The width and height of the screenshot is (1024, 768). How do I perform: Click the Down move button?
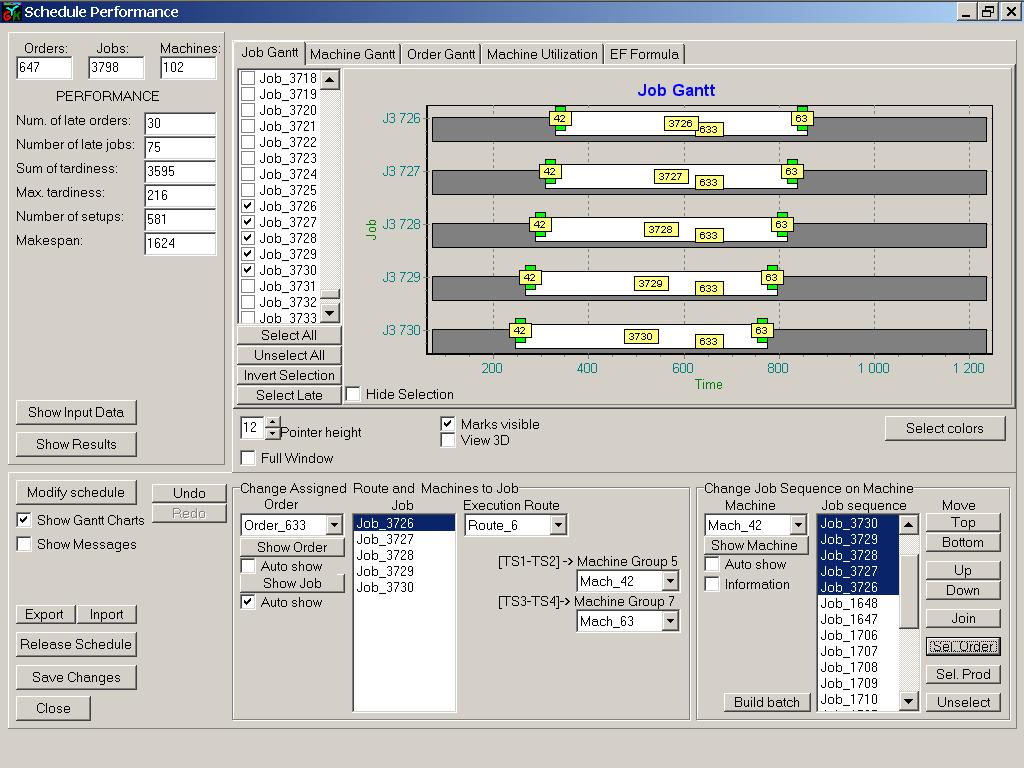963,590
